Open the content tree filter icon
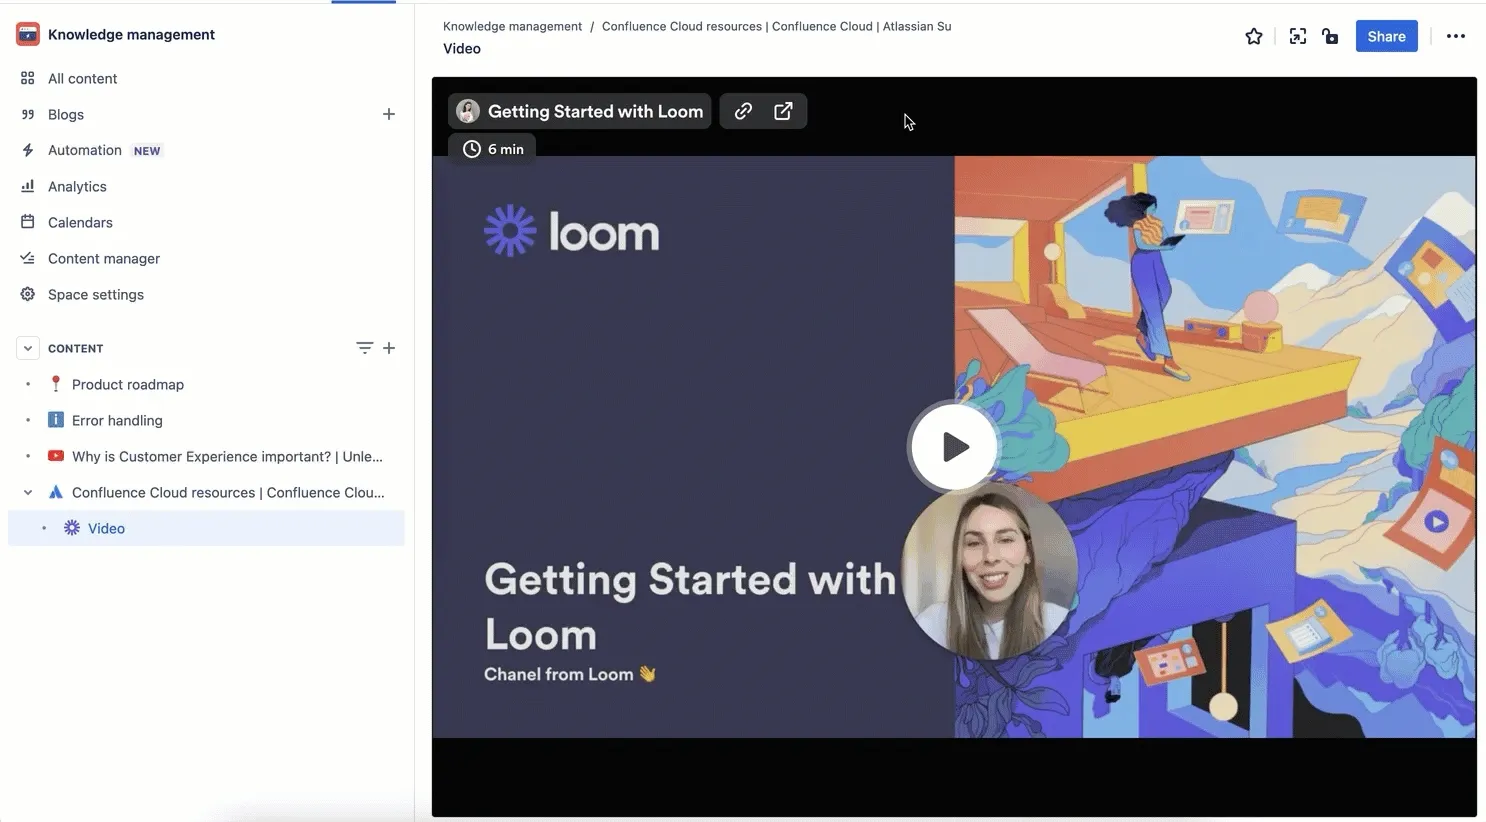 (364, 348)
